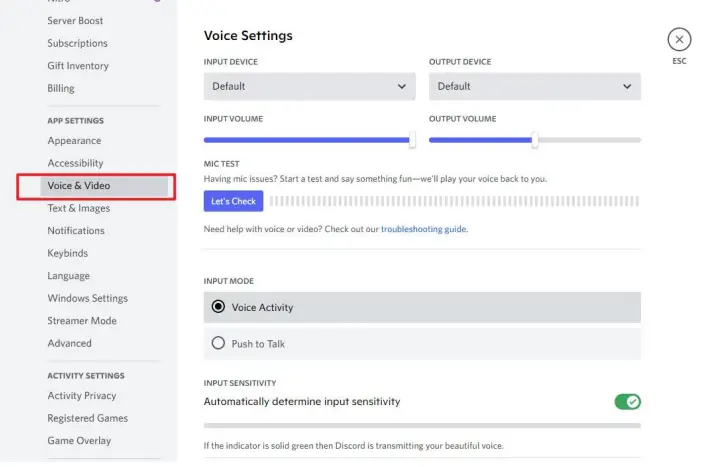The height and width of the screenshot is (467, 713).
Task: Open the Keybinds settings page
Action: pos(68,253)
